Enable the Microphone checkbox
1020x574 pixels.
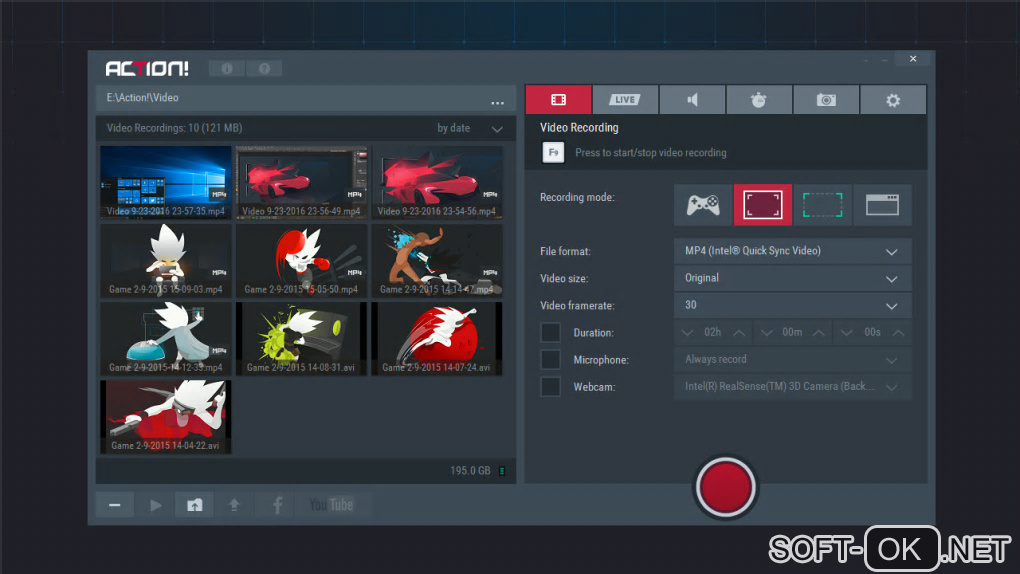click(550, 359)
